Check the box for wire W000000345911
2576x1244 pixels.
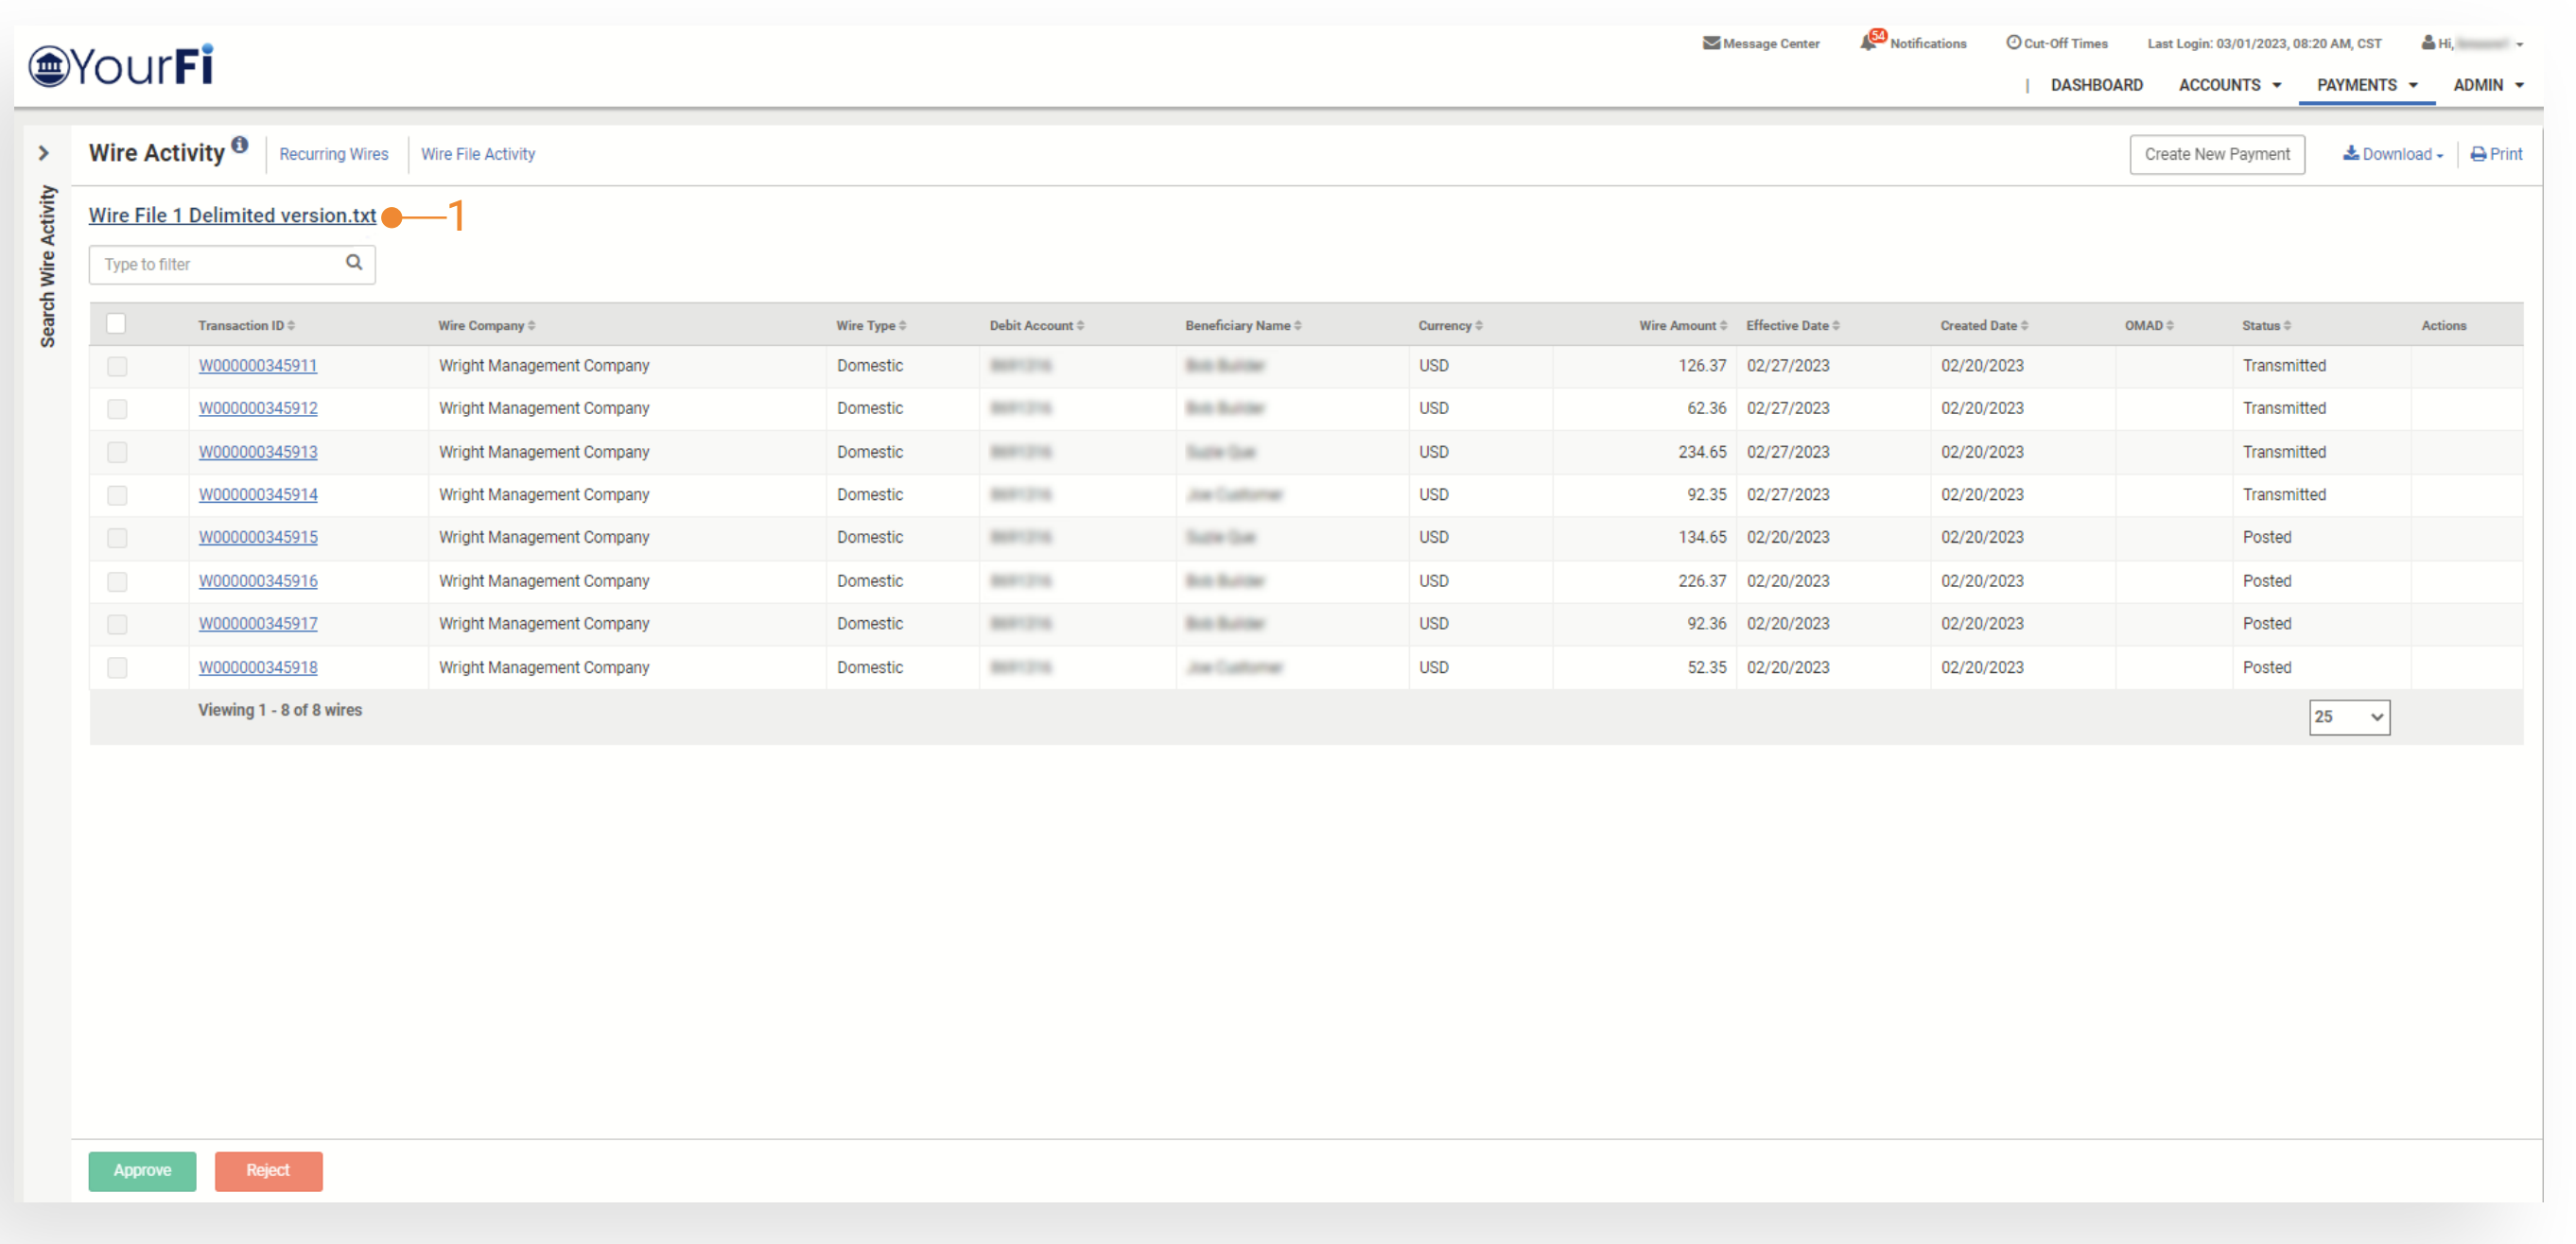tap(117, 366)
